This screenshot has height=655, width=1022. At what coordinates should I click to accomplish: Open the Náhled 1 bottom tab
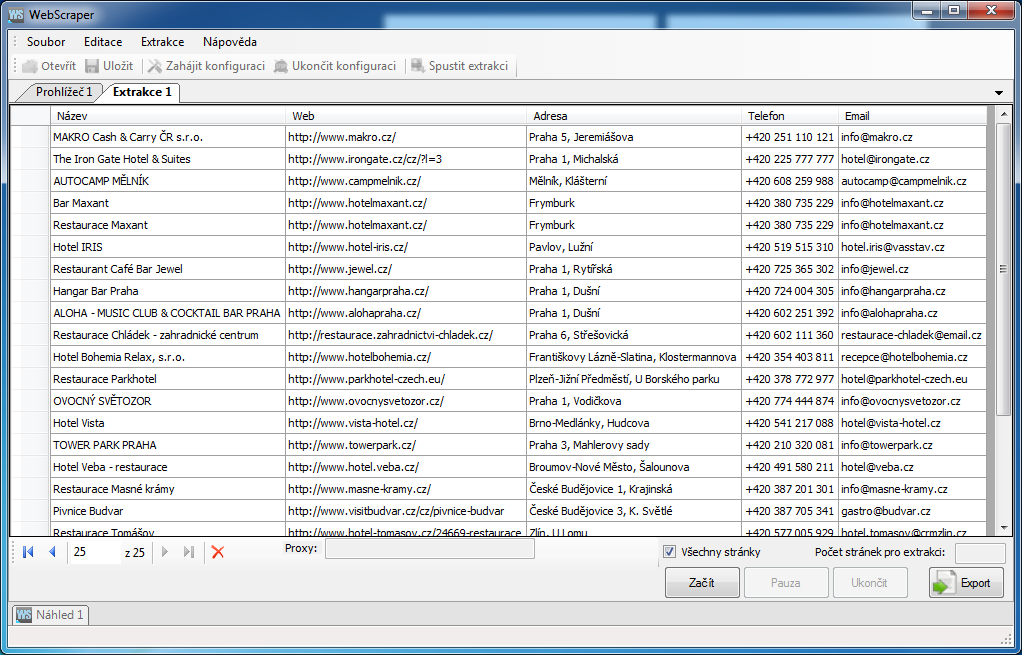point(51,615)
